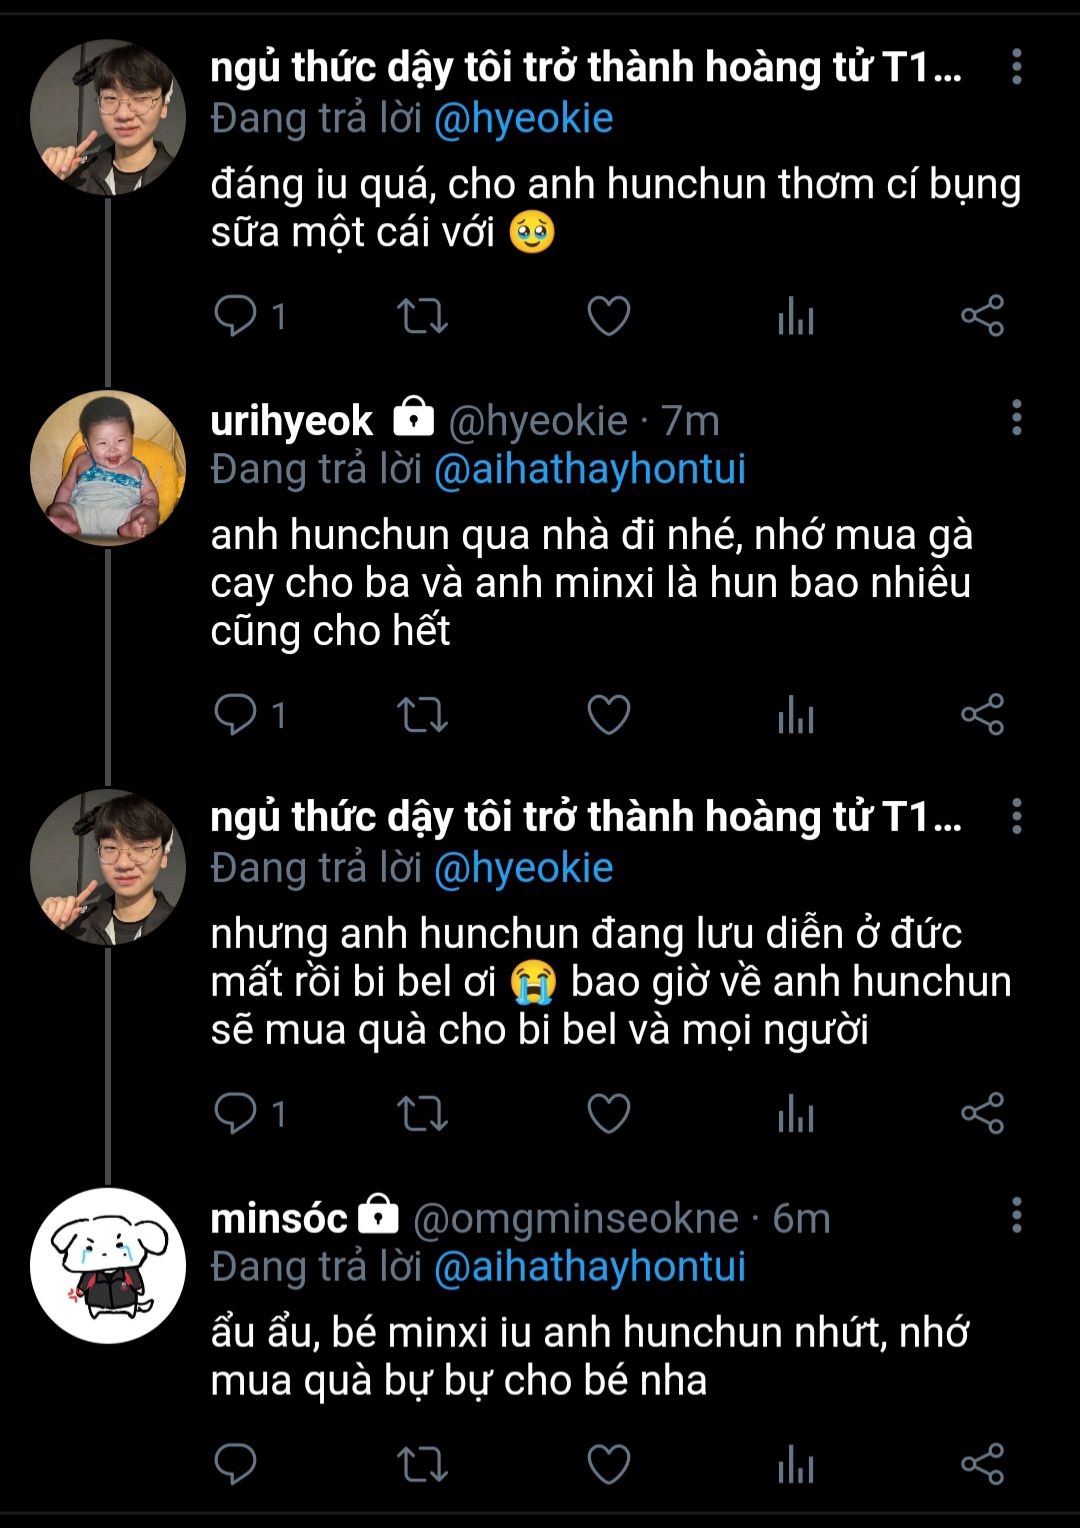Like the first tweet in the thread
Viewport: 1080px width, 1528px height.
point(608,316)
